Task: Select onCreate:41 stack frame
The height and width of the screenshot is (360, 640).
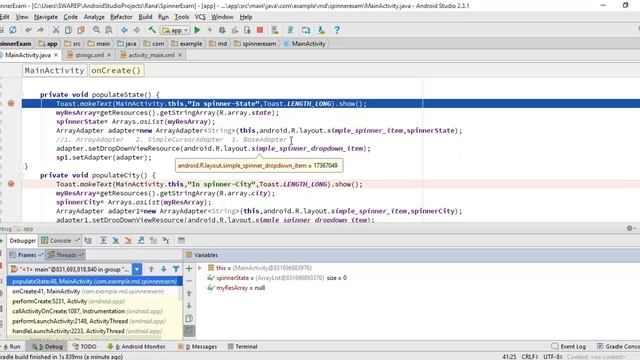Action: click(94, 291)
